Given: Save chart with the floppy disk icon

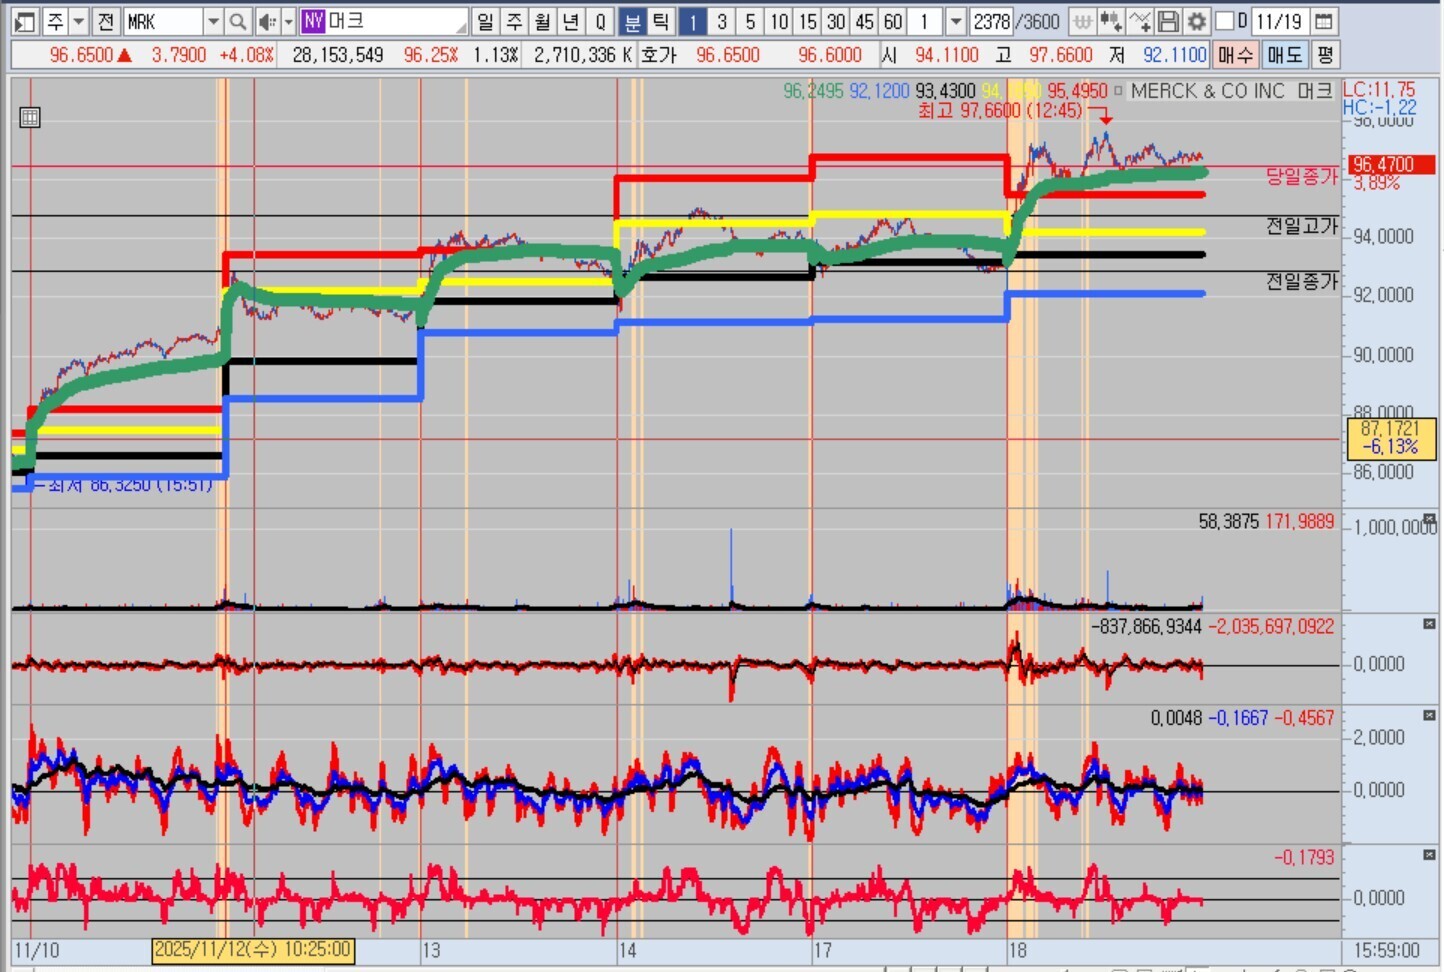Looking at the screenshot, I should pos(1168,21).
